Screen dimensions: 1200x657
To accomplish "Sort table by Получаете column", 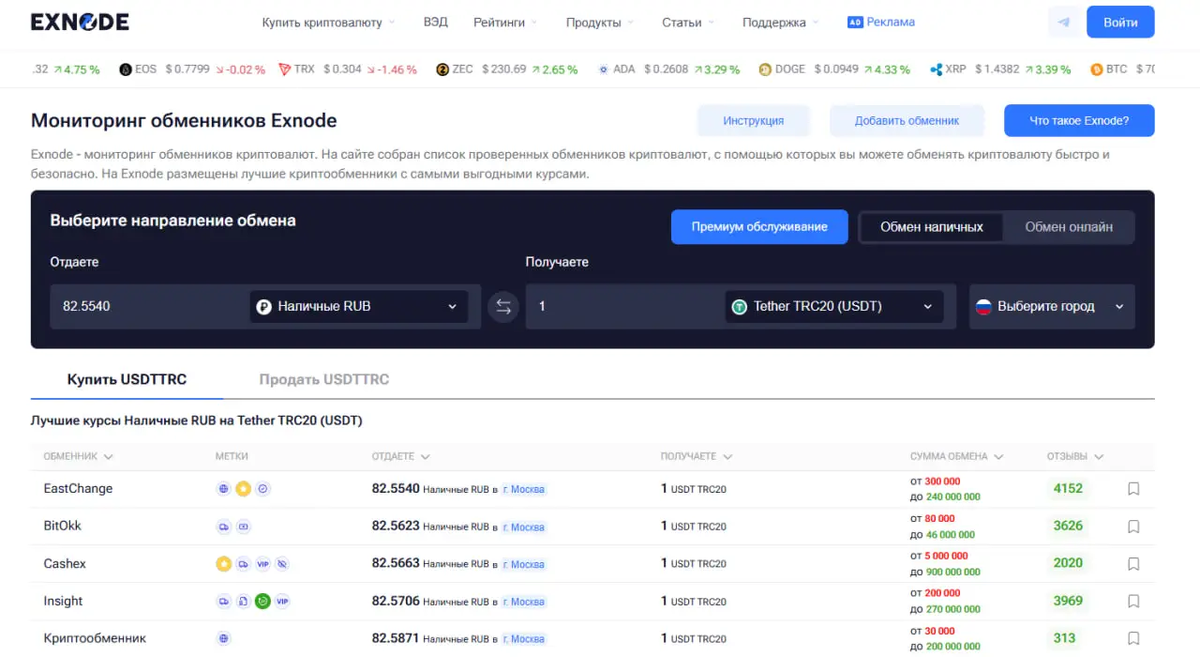I will 696,456.
